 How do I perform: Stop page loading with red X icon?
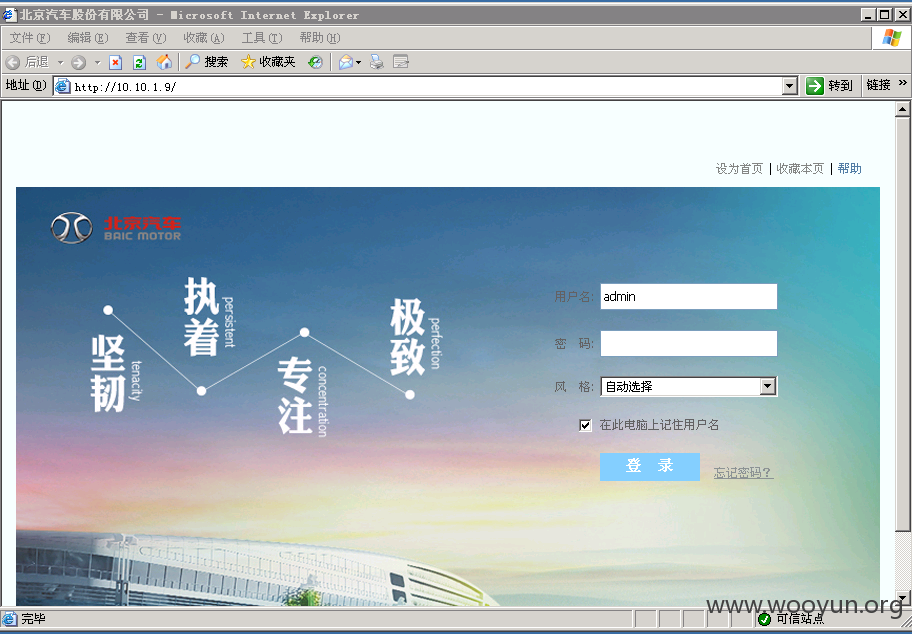click(x=115, y=62)
